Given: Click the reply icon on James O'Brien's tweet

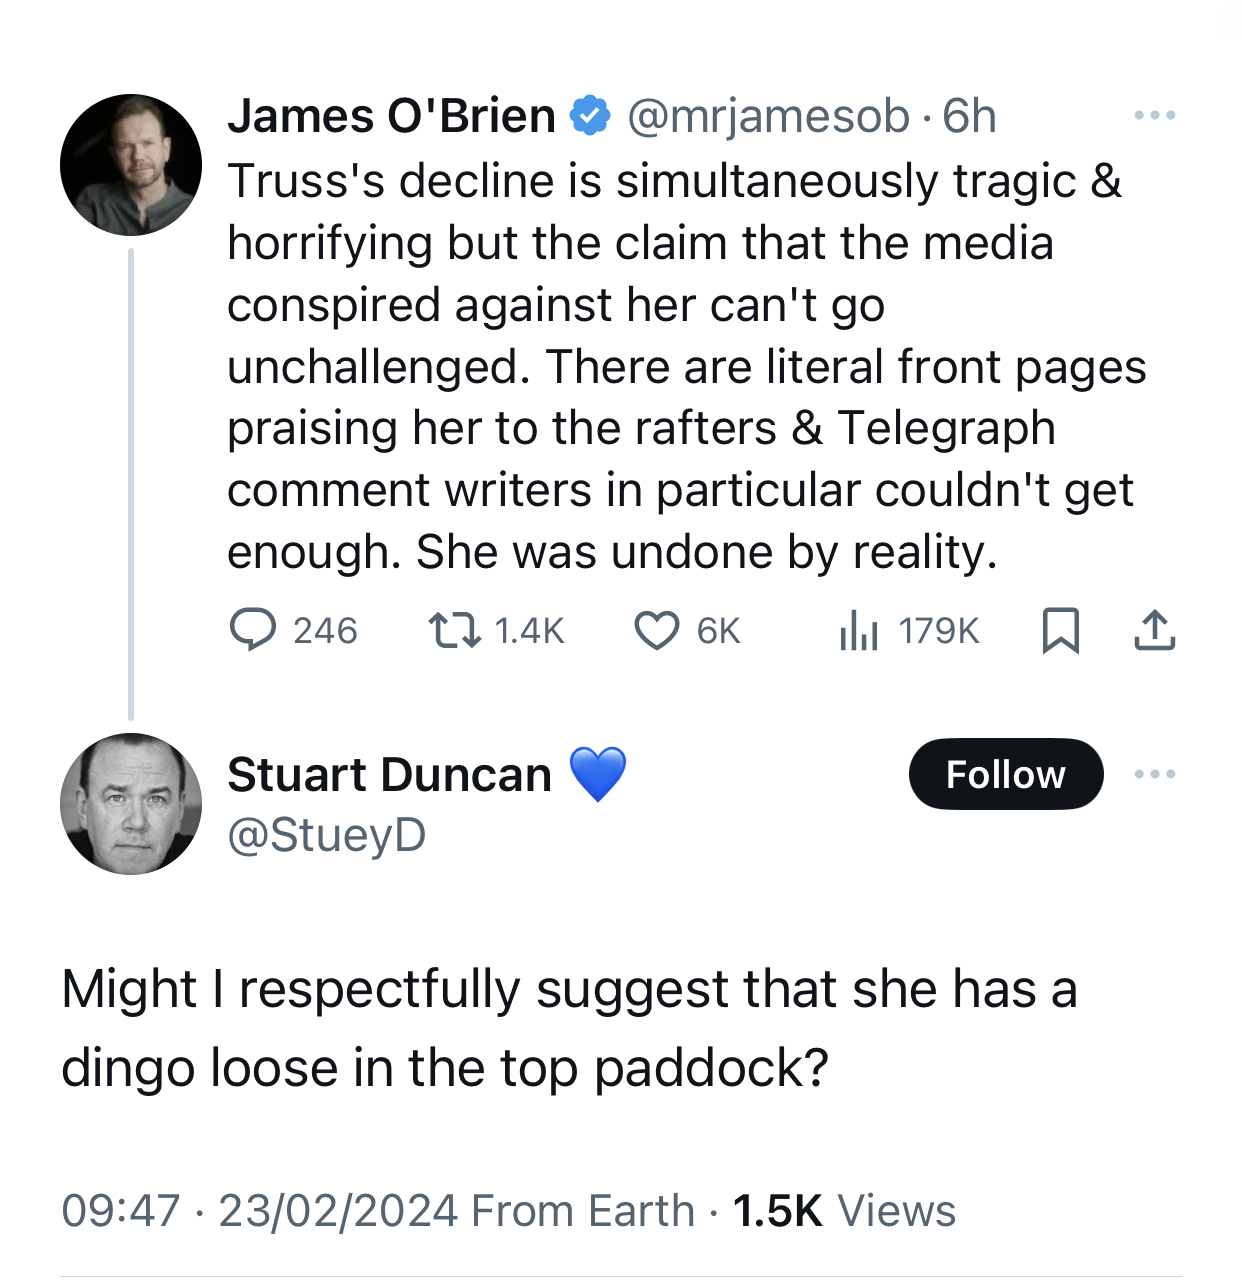Looking at the screenshot, I should point(253,630).
